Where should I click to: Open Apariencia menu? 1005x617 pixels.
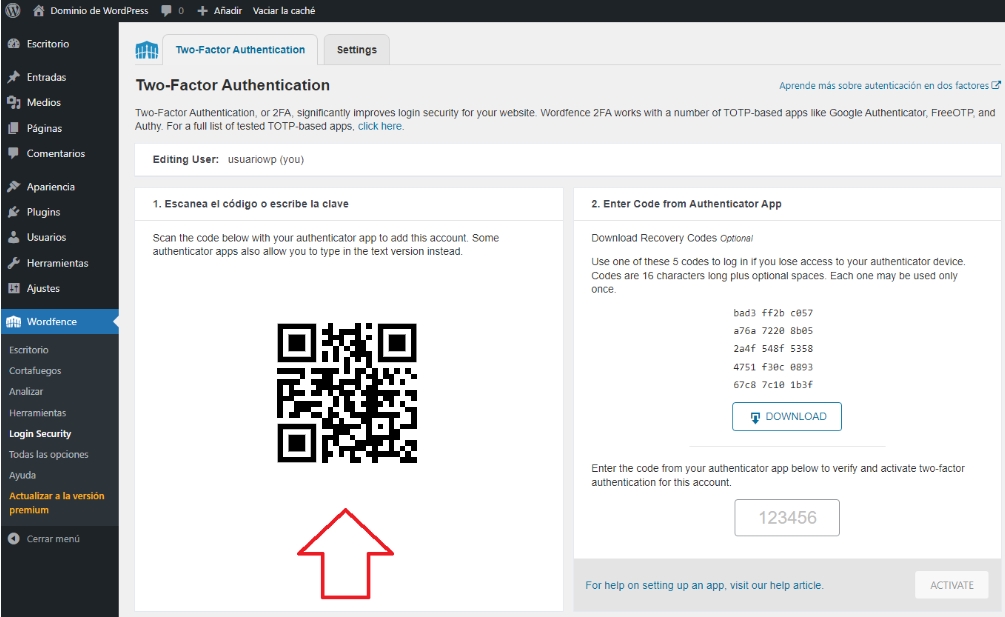(x=51, y=186)
